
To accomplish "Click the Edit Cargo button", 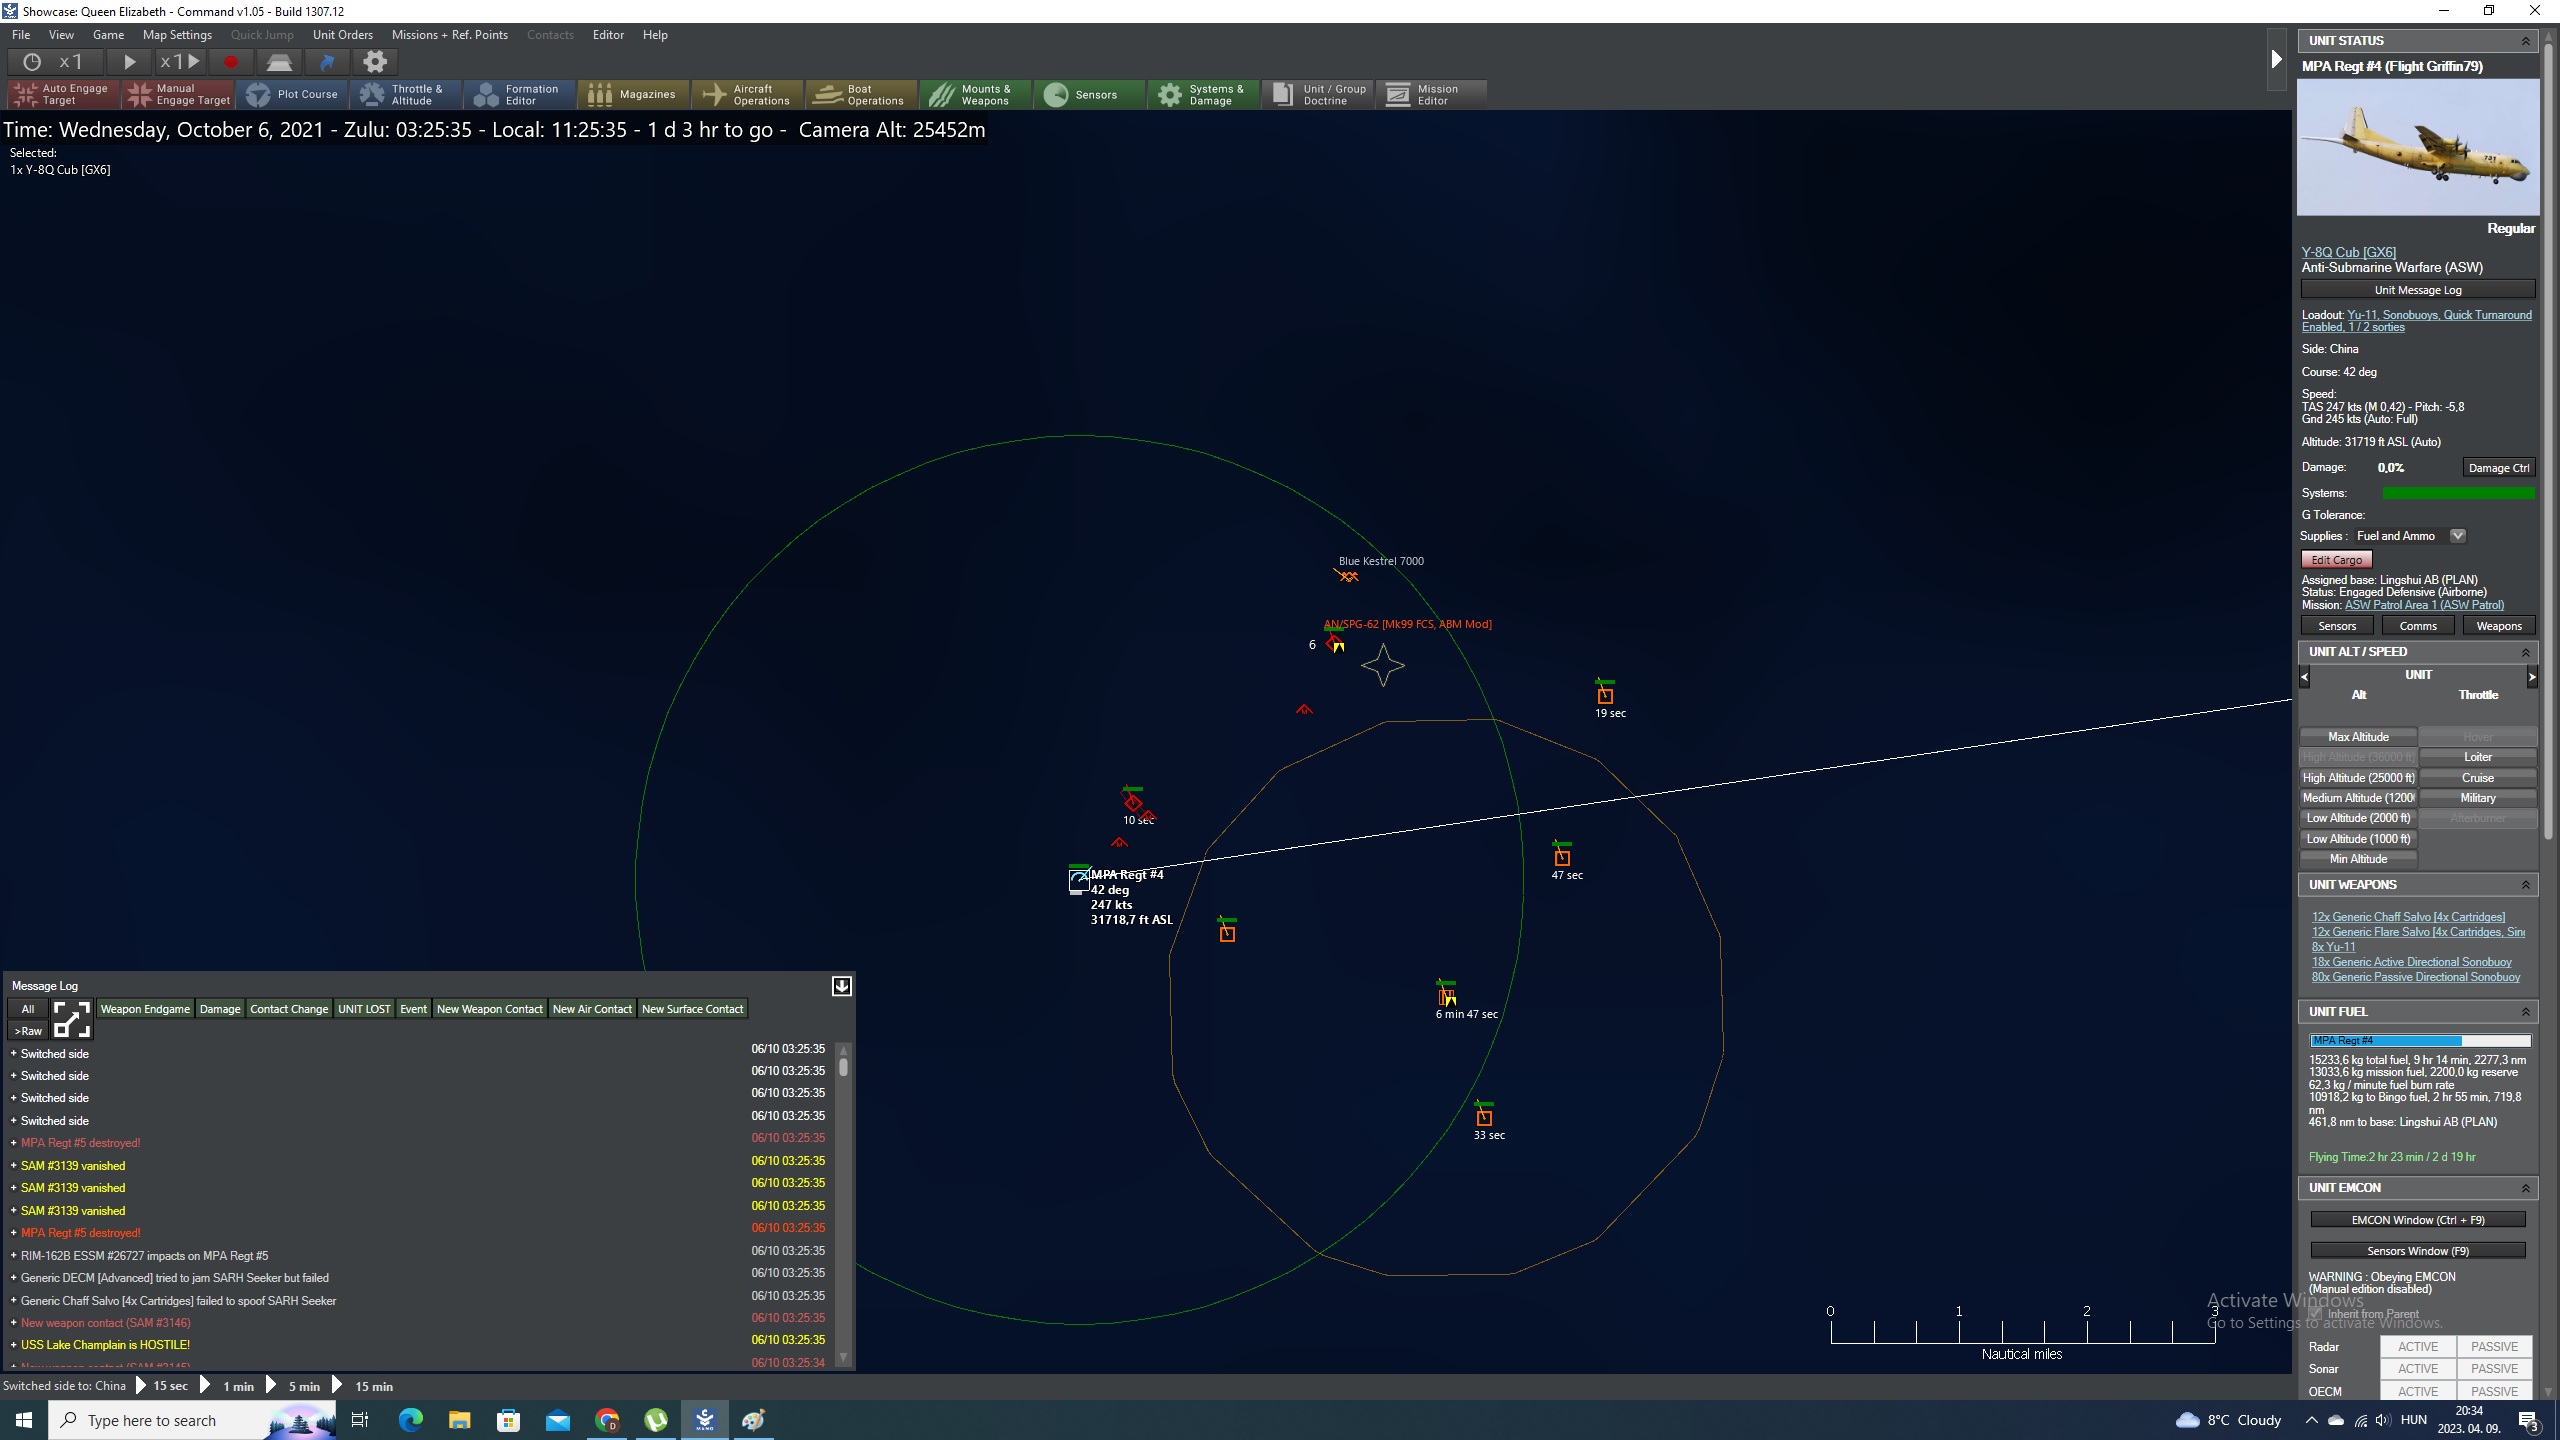I will click(x=2336, y=560).
